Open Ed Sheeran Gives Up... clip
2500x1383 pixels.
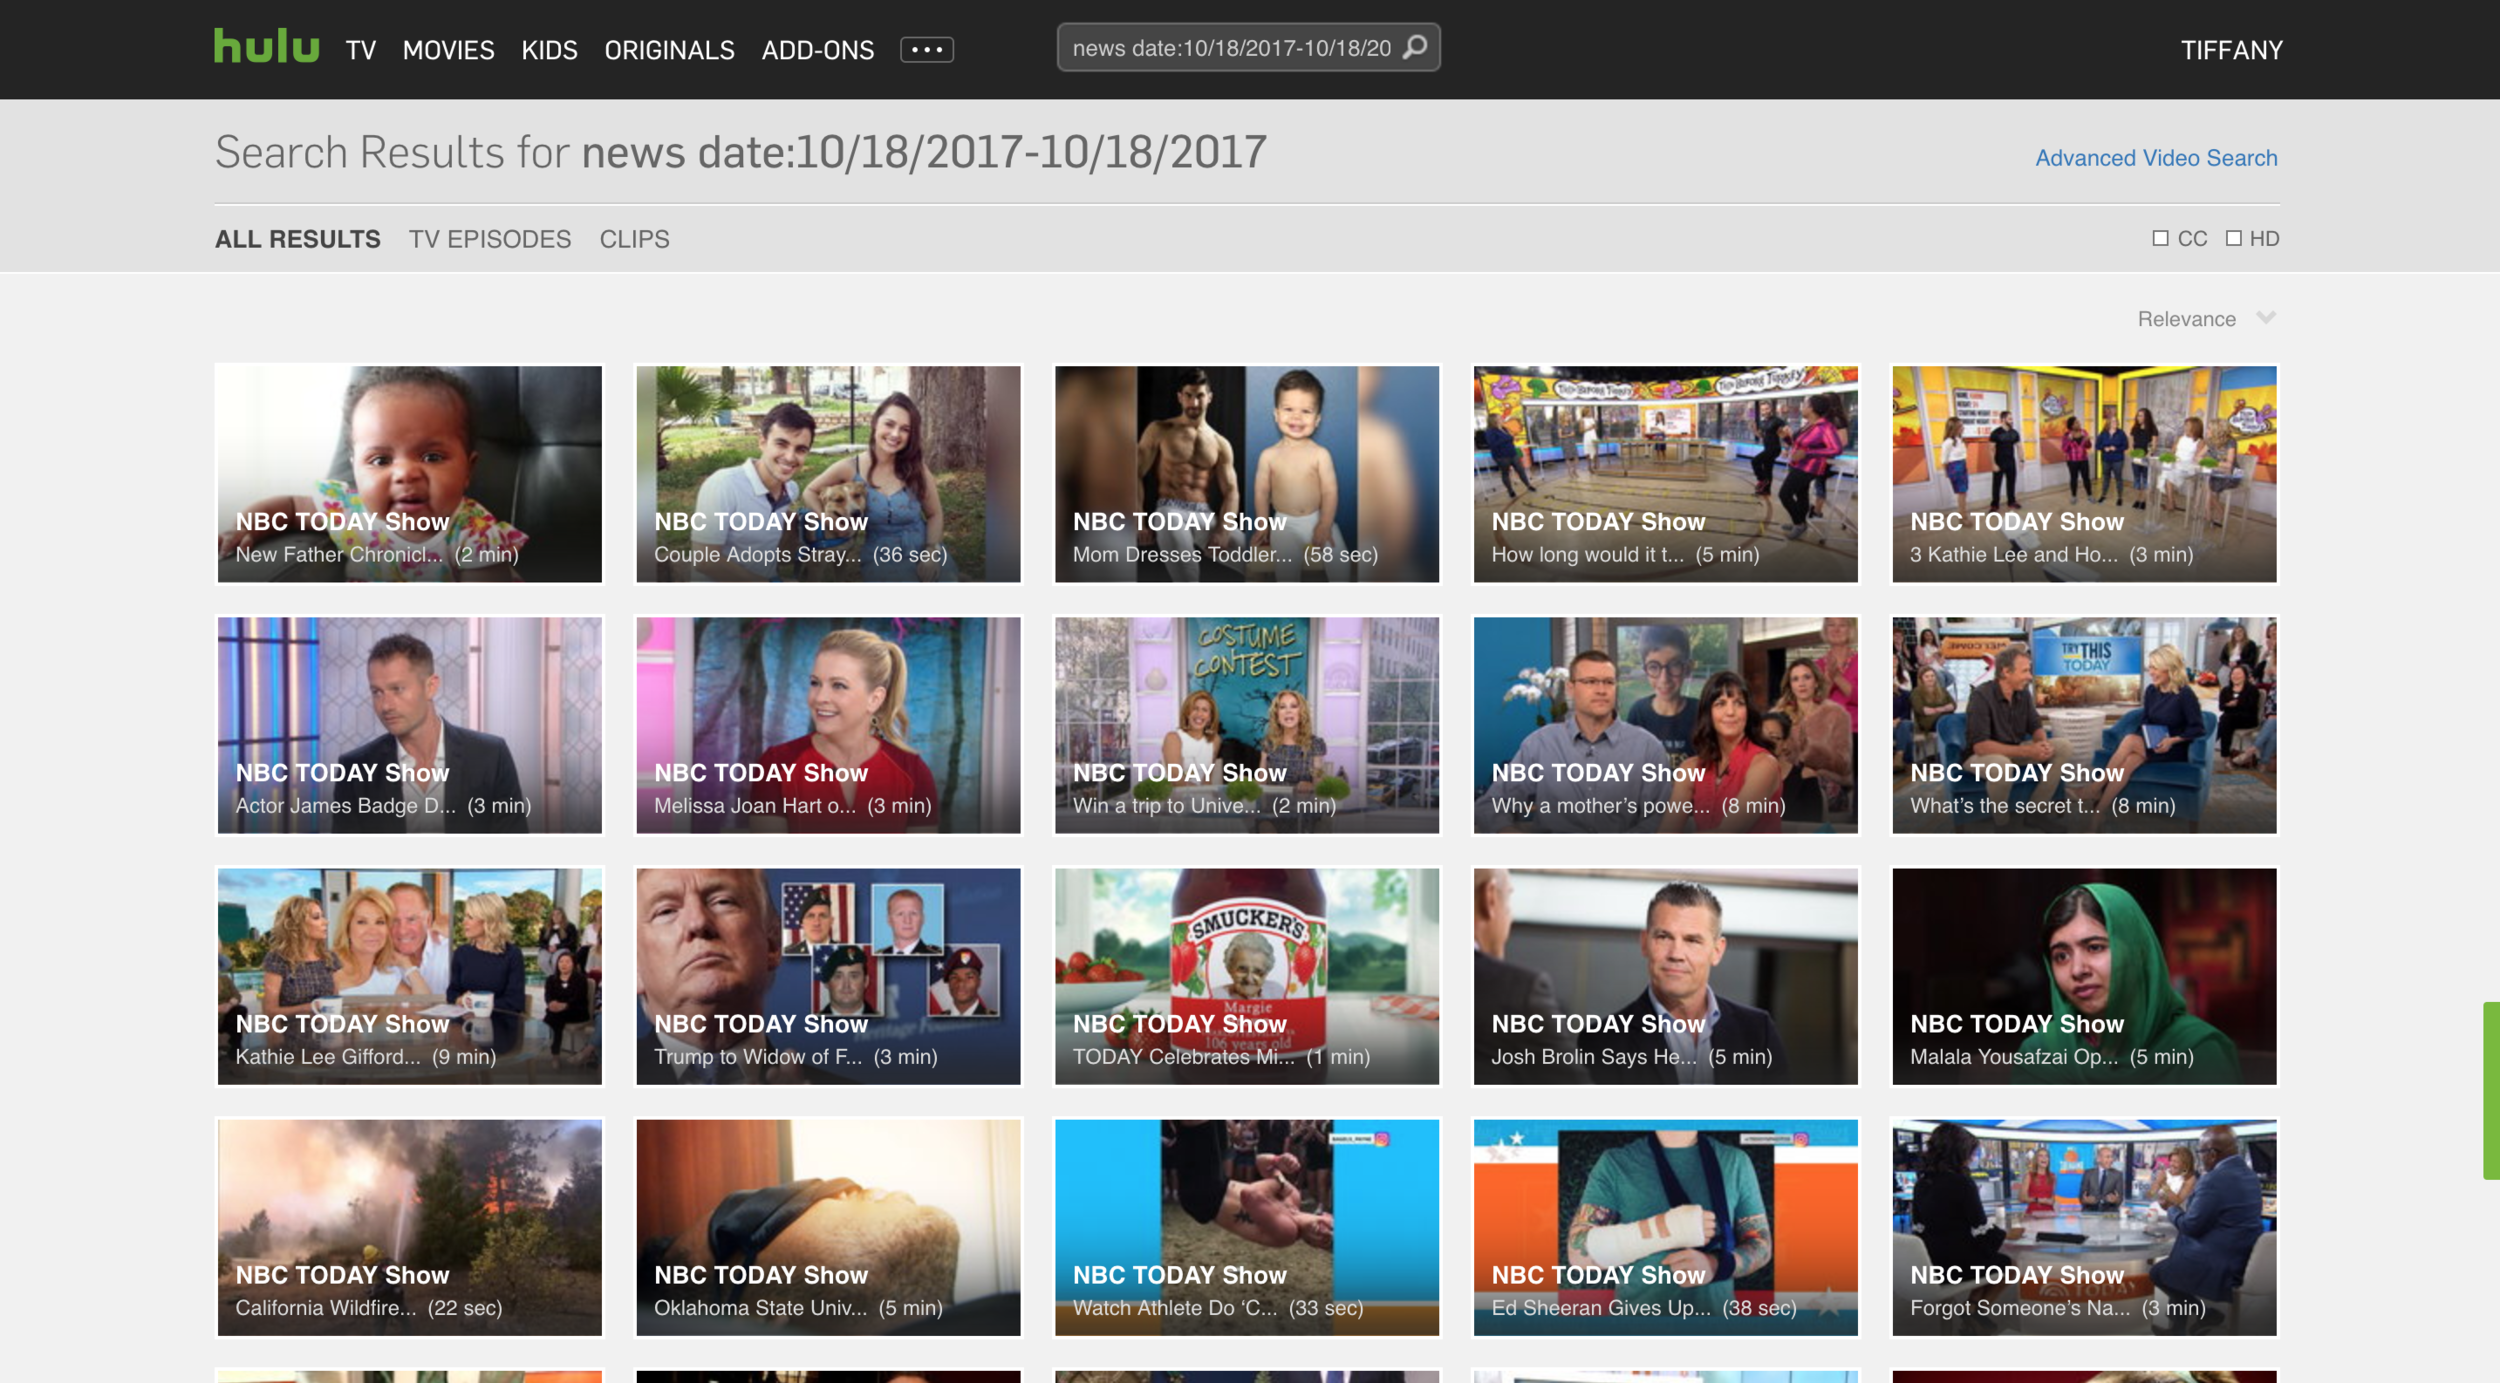[x=1665, y=1226]
